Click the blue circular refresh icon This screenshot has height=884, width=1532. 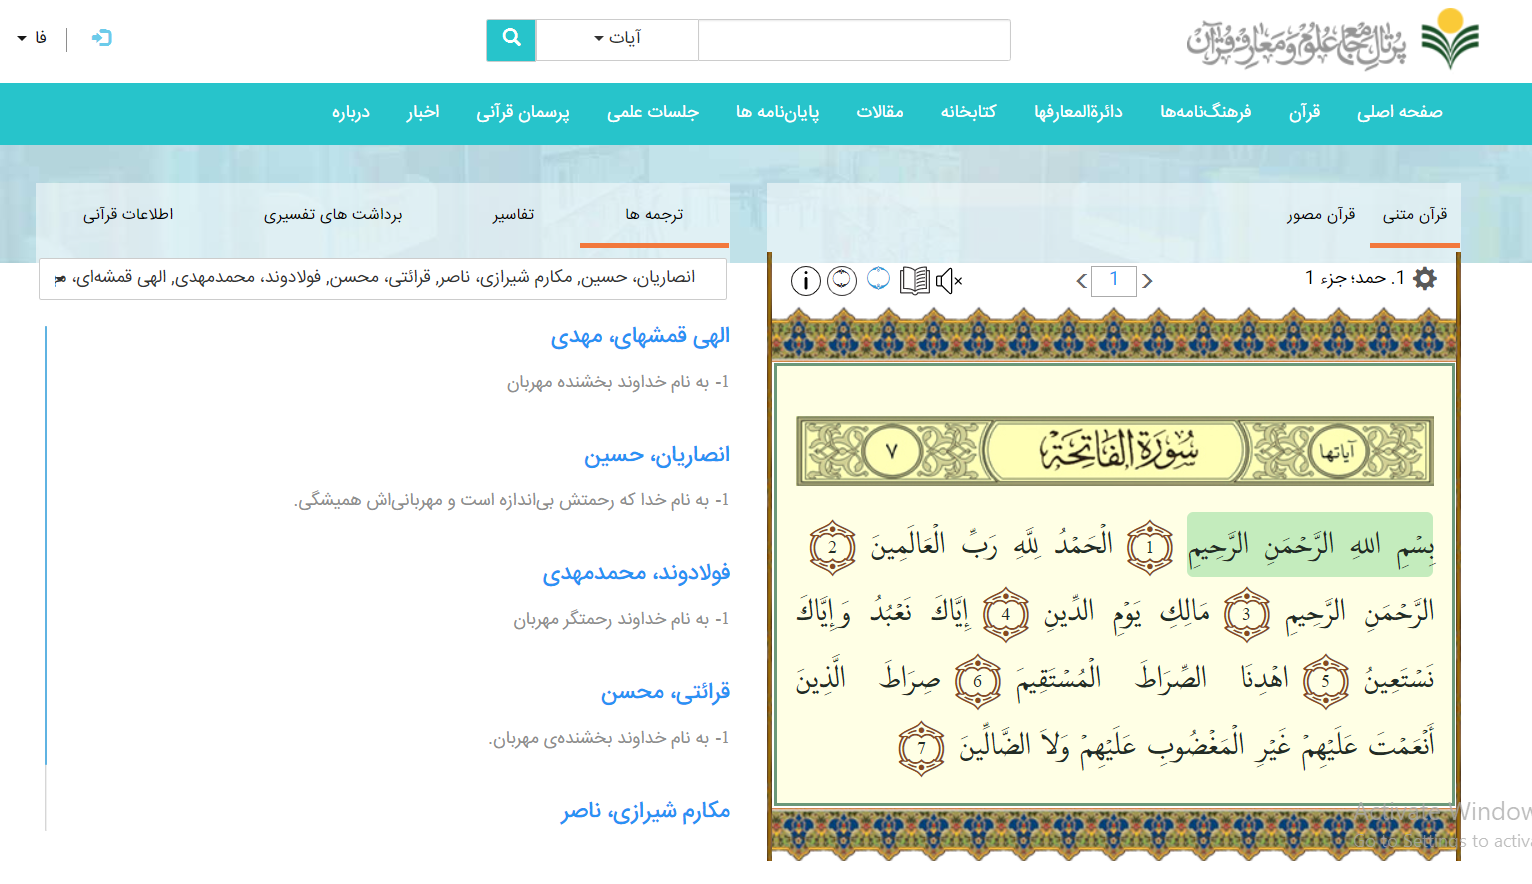878,279
